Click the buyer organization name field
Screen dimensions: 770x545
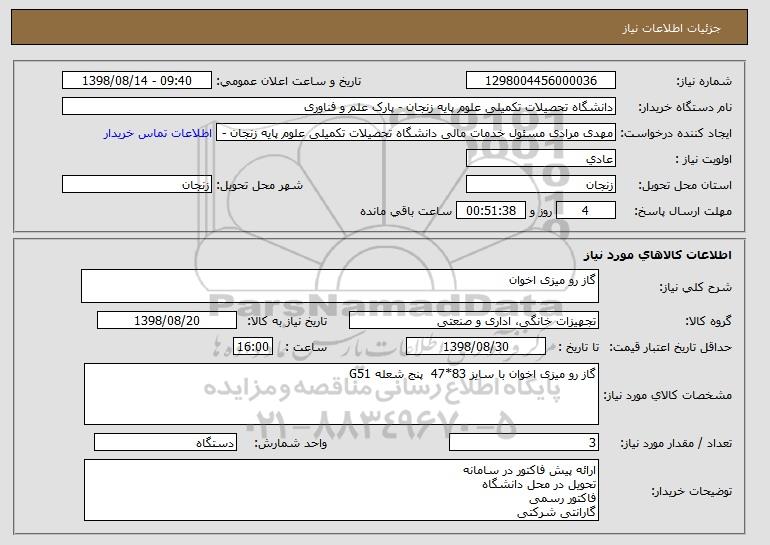pos(339,107)
